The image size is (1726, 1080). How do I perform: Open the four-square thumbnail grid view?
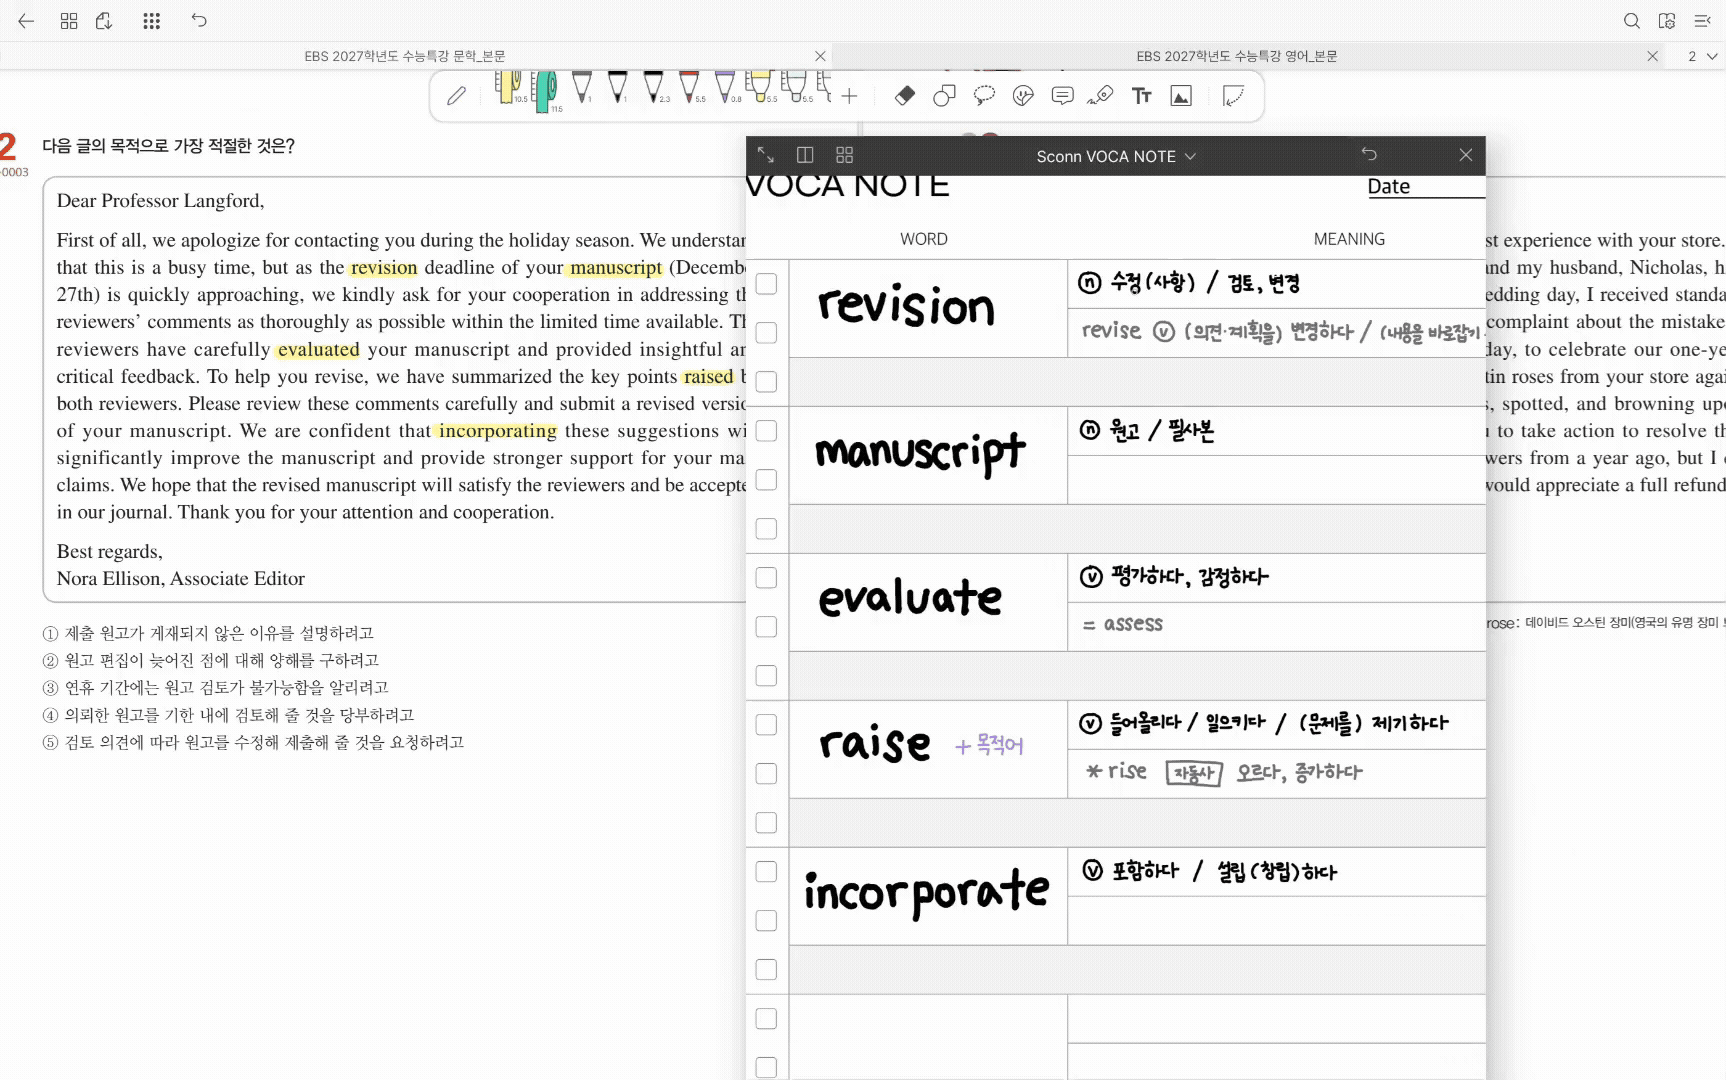coord(69,21)
